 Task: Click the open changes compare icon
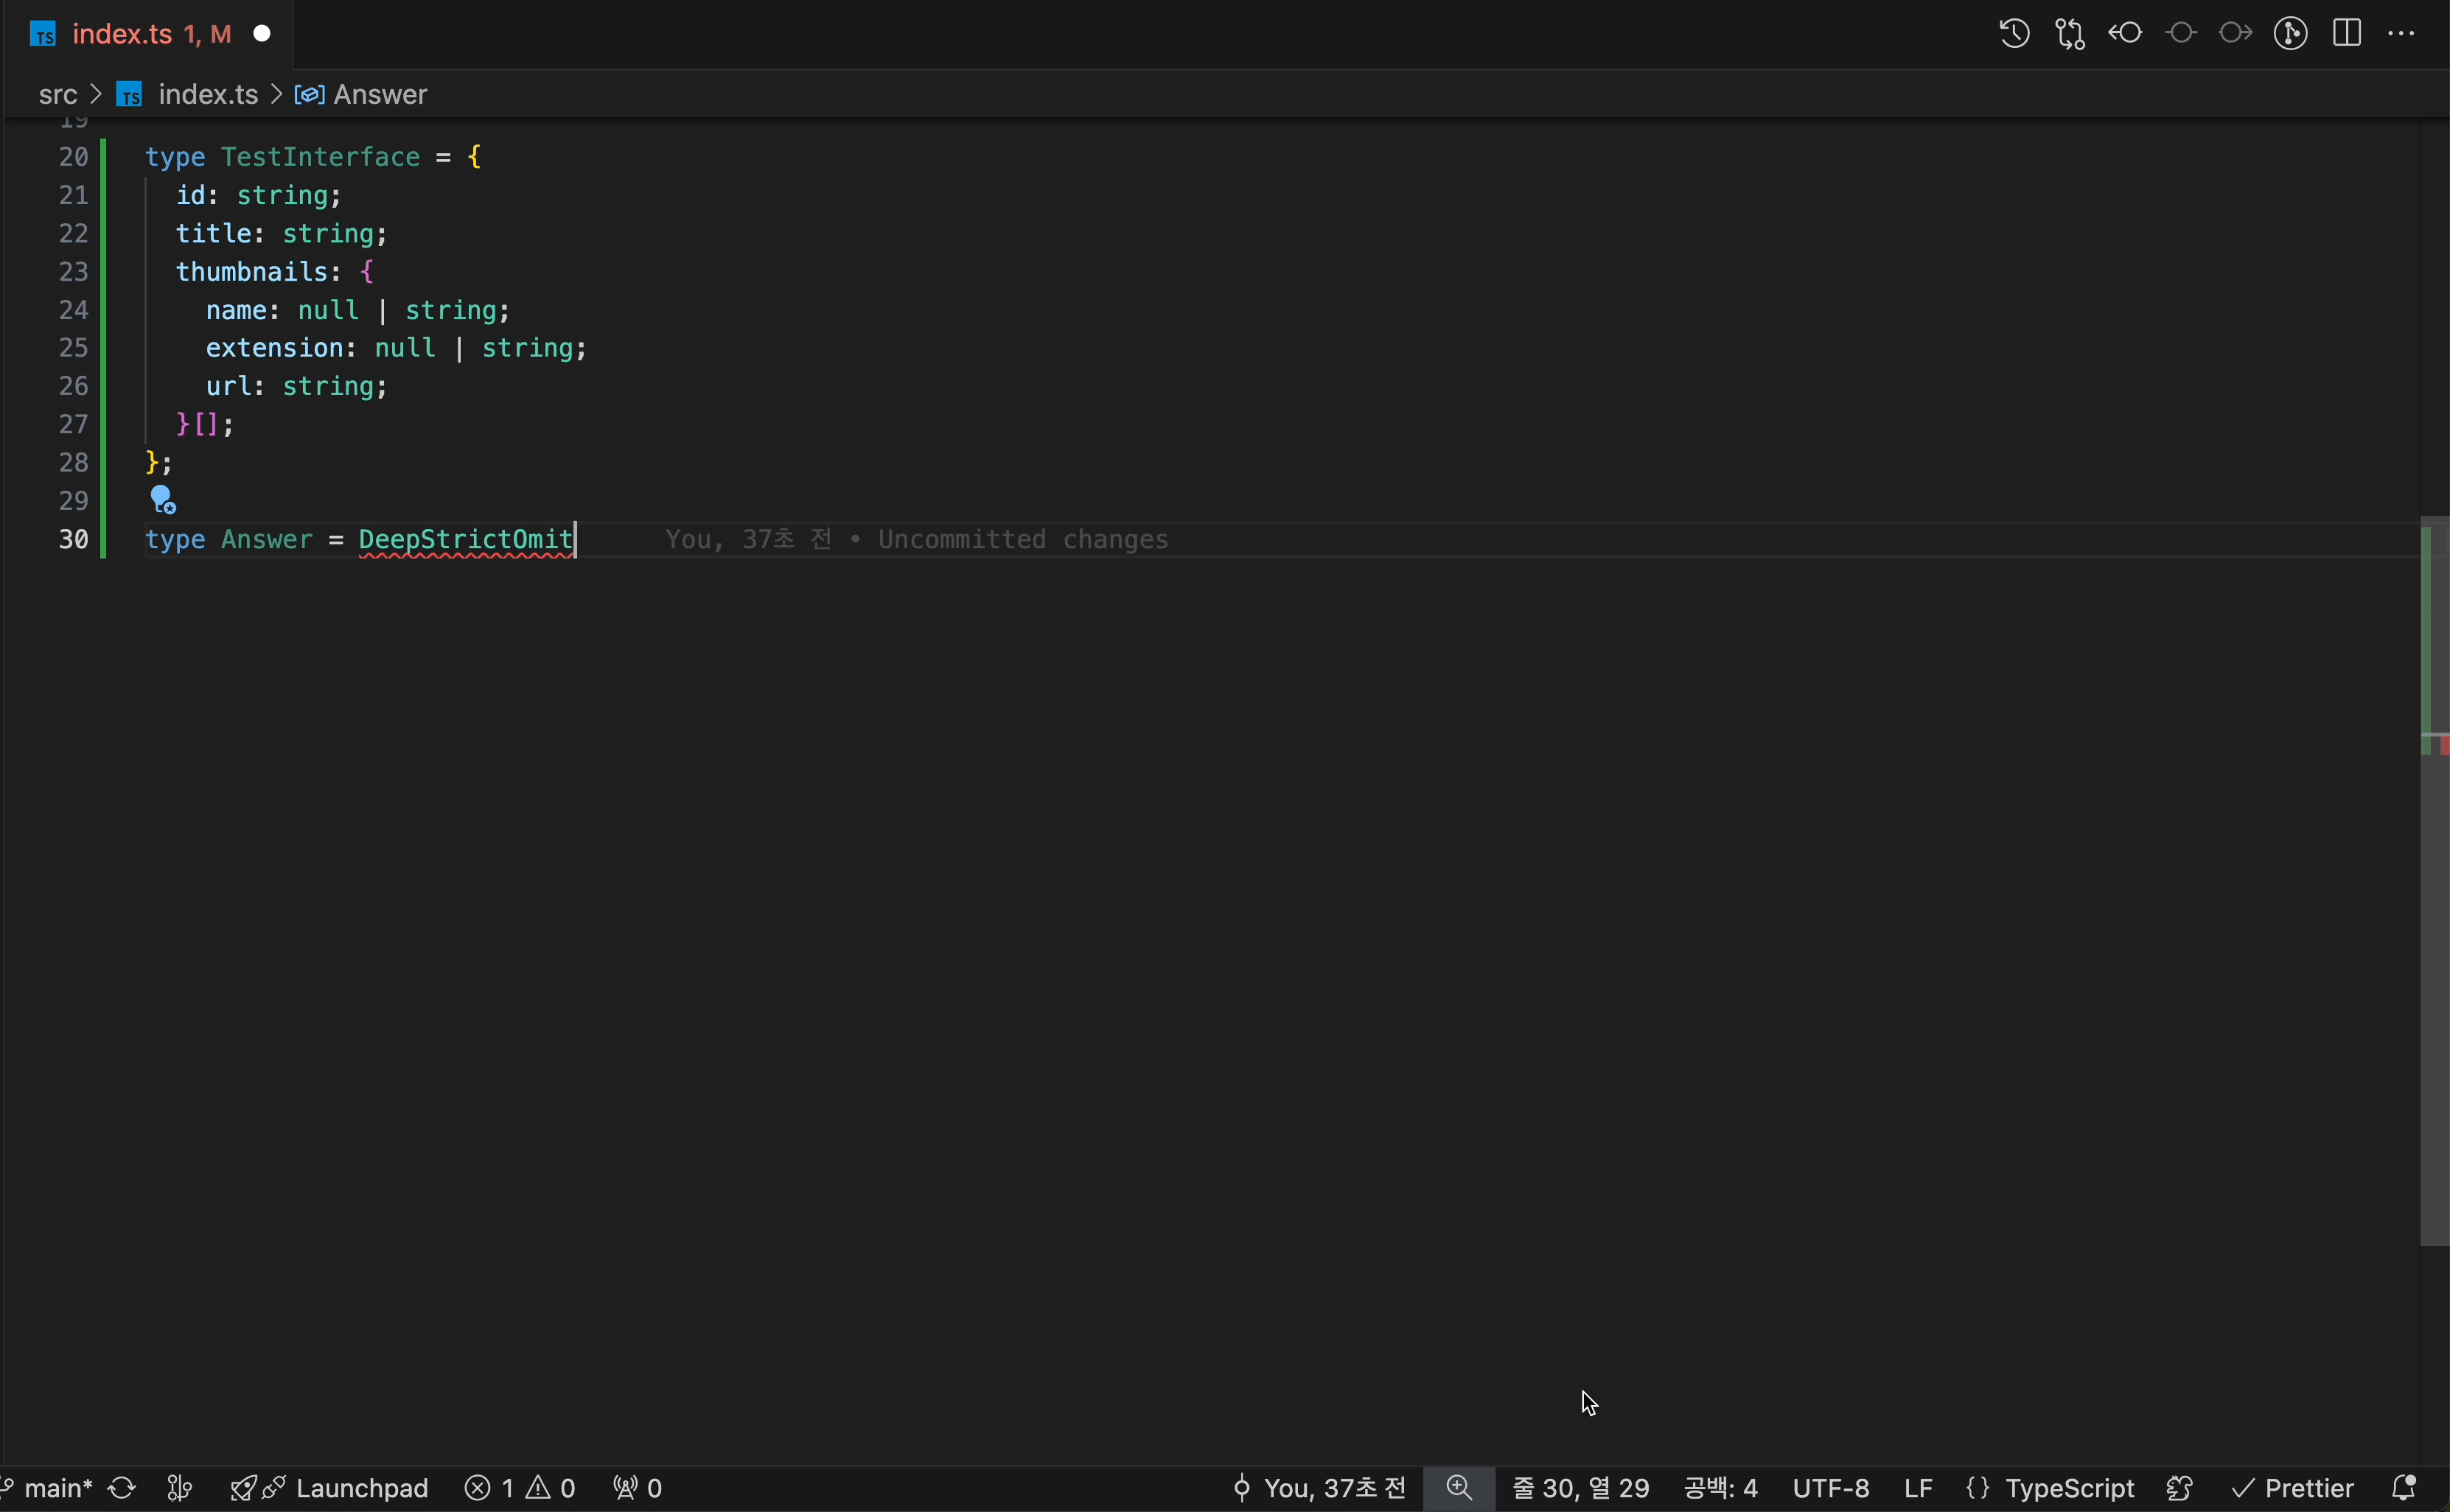(2069, 34)
